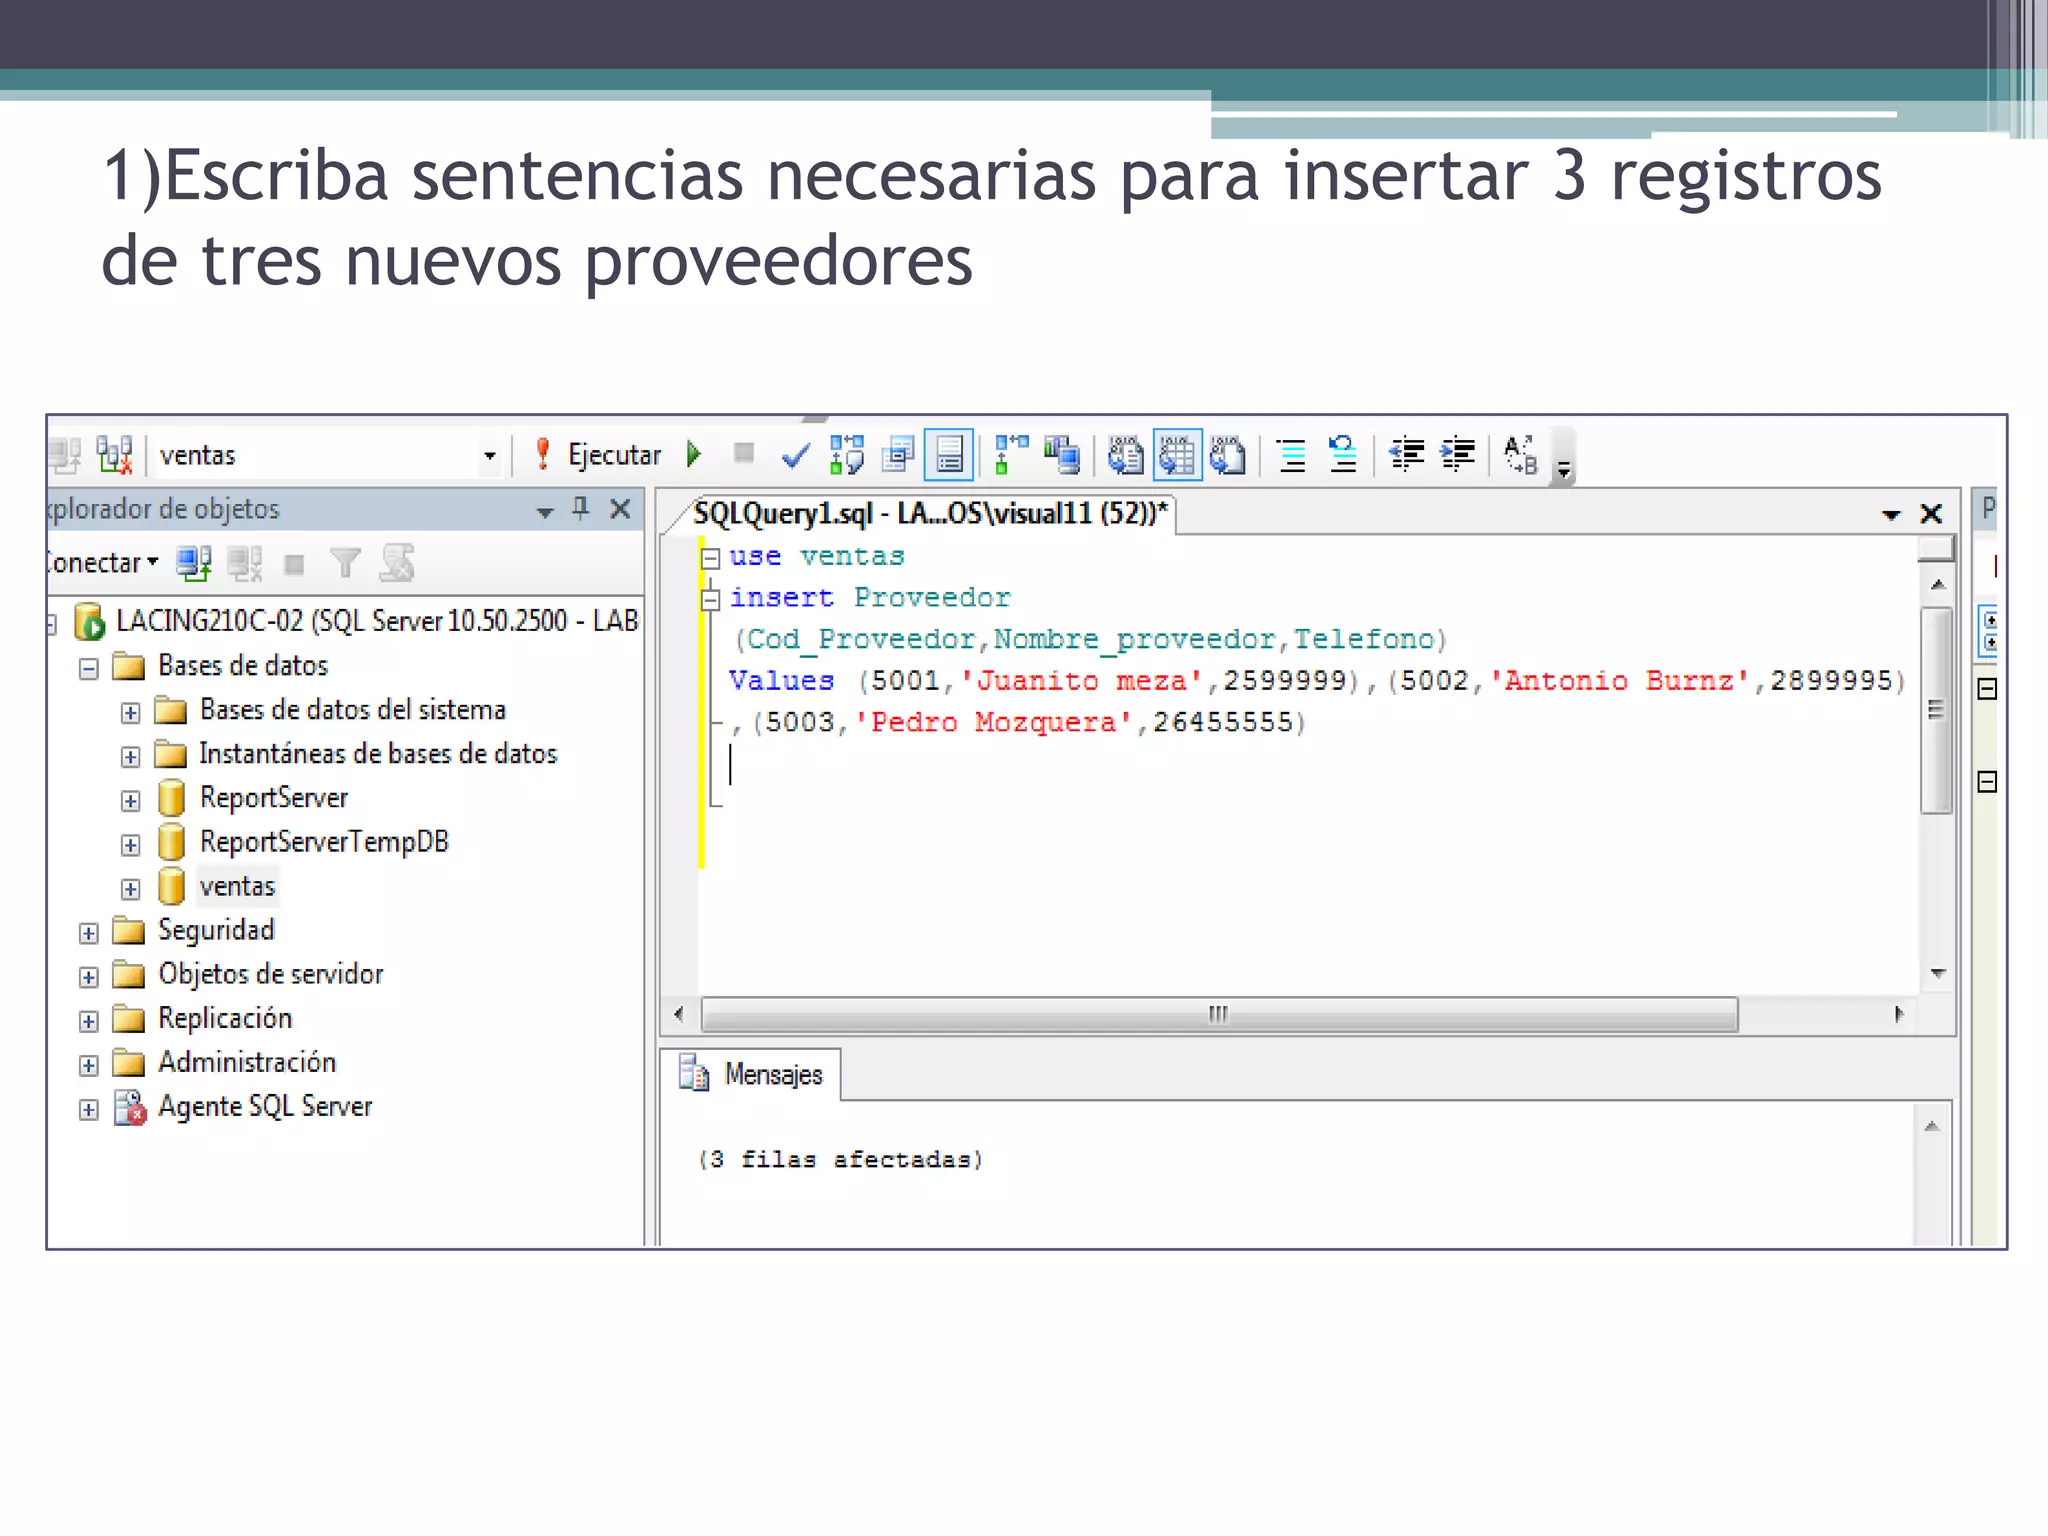Click the connect object explorer icon
This screenshot has height=1536, width=2048.
point(193,564)
